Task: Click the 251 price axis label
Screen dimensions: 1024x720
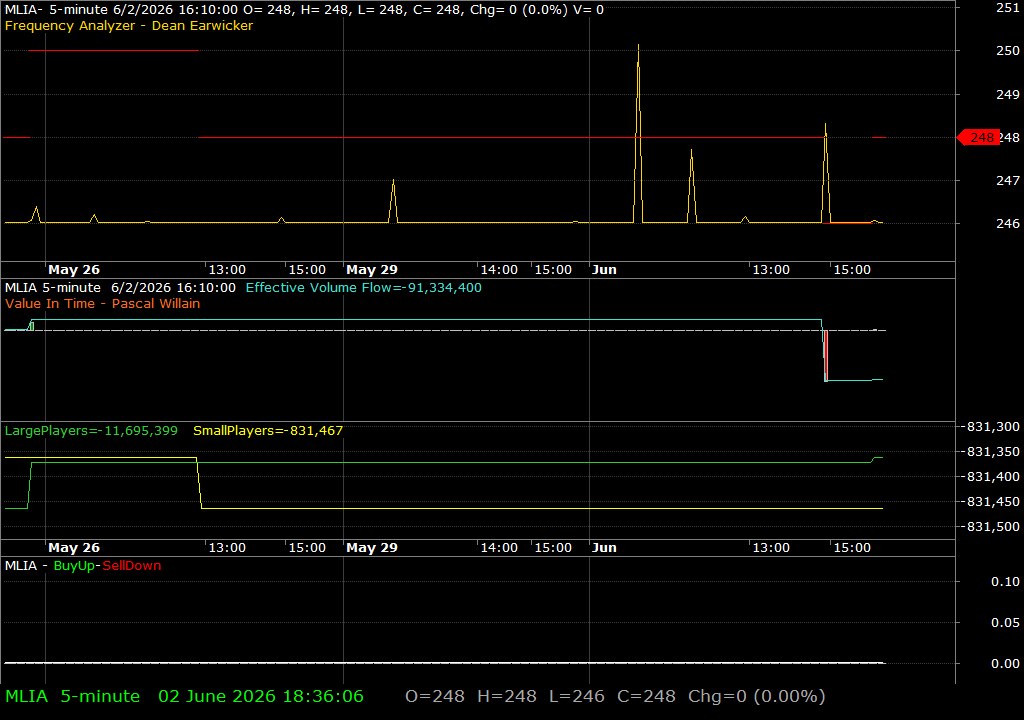Action: [1008, 8]
